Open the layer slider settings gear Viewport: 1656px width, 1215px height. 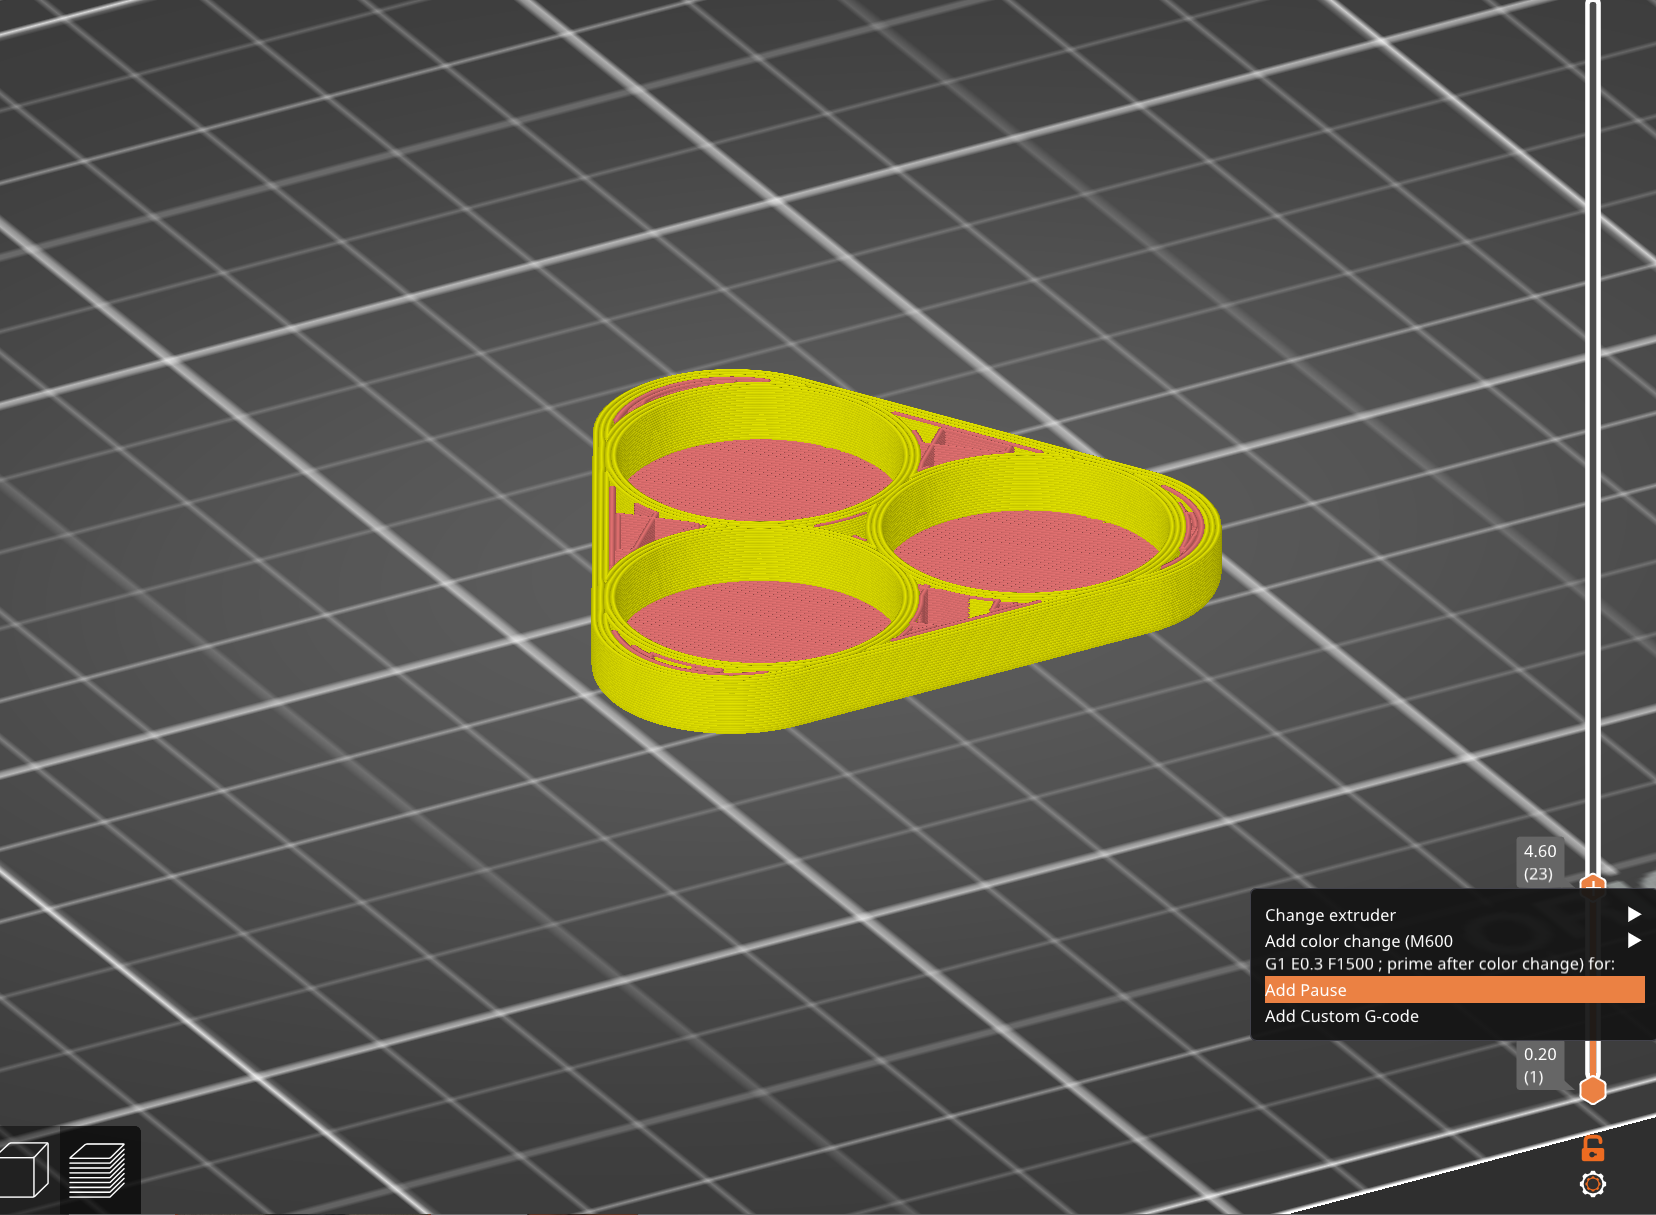(1592, 1184)
